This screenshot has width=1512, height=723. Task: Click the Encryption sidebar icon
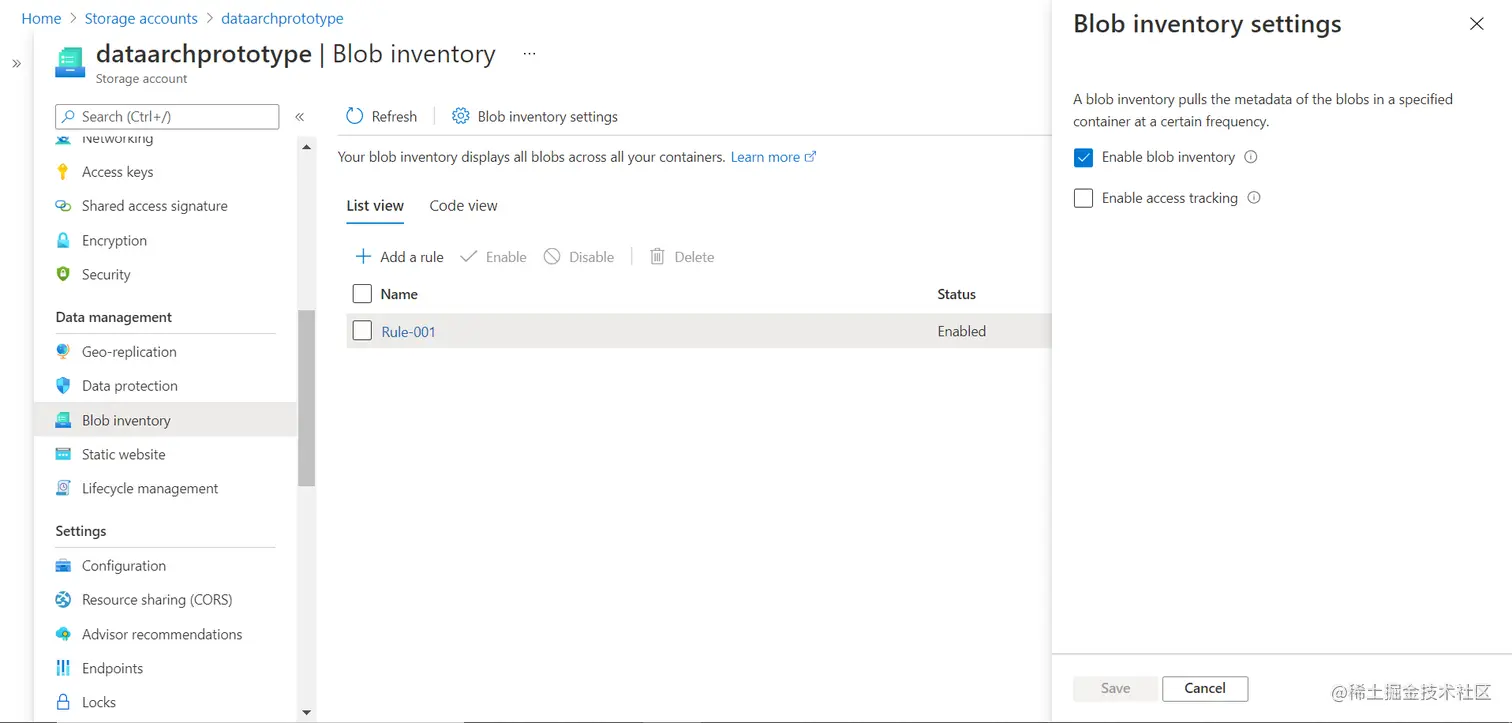[x=62, y=240]
